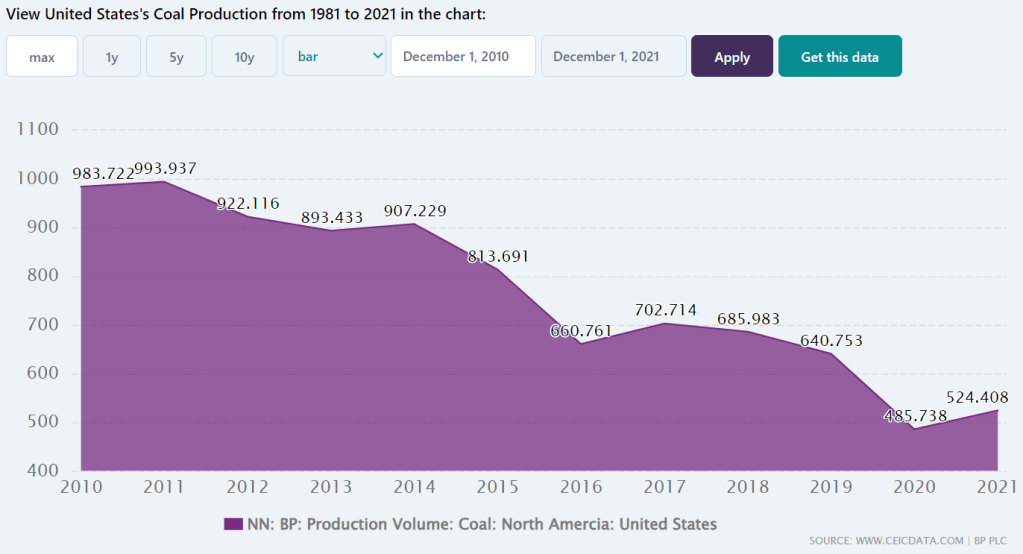Click the start date field December 1, 2010
1023x554 pixels.
pos(462,57)
